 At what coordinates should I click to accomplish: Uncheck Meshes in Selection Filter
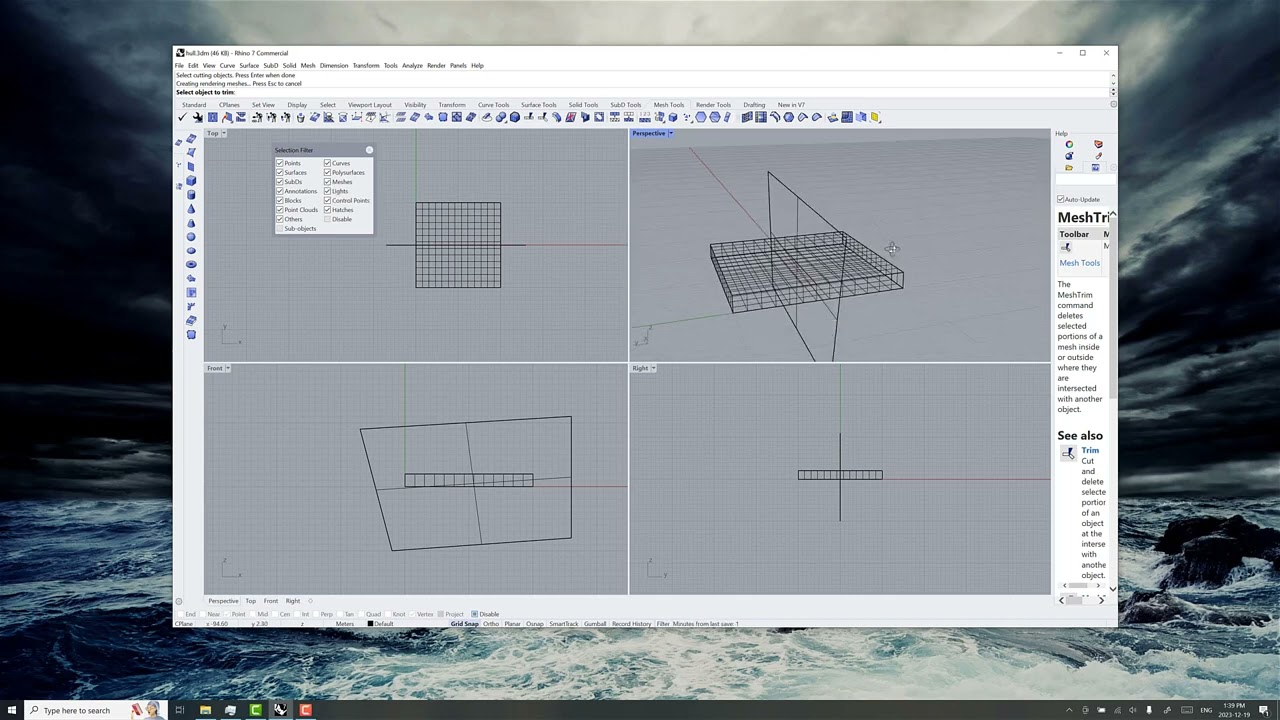click(x=327, y=182)
